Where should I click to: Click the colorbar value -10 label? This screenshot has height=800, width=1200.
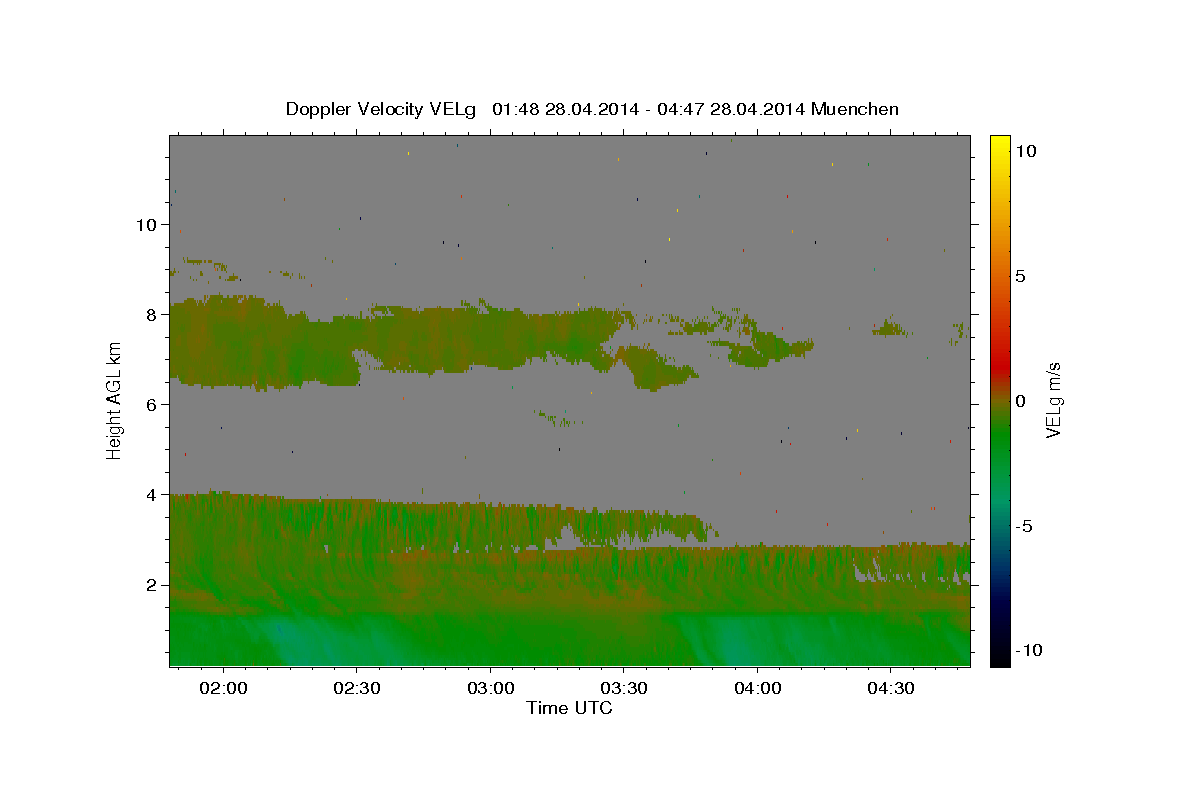[x=1029, y=651]
